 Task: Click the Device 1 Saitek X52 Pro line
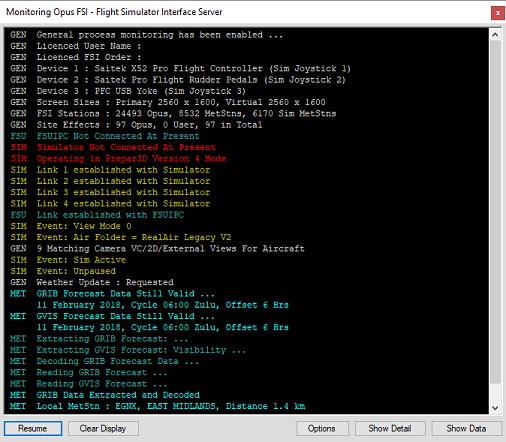pyautogui.click(x=180, y=69)
